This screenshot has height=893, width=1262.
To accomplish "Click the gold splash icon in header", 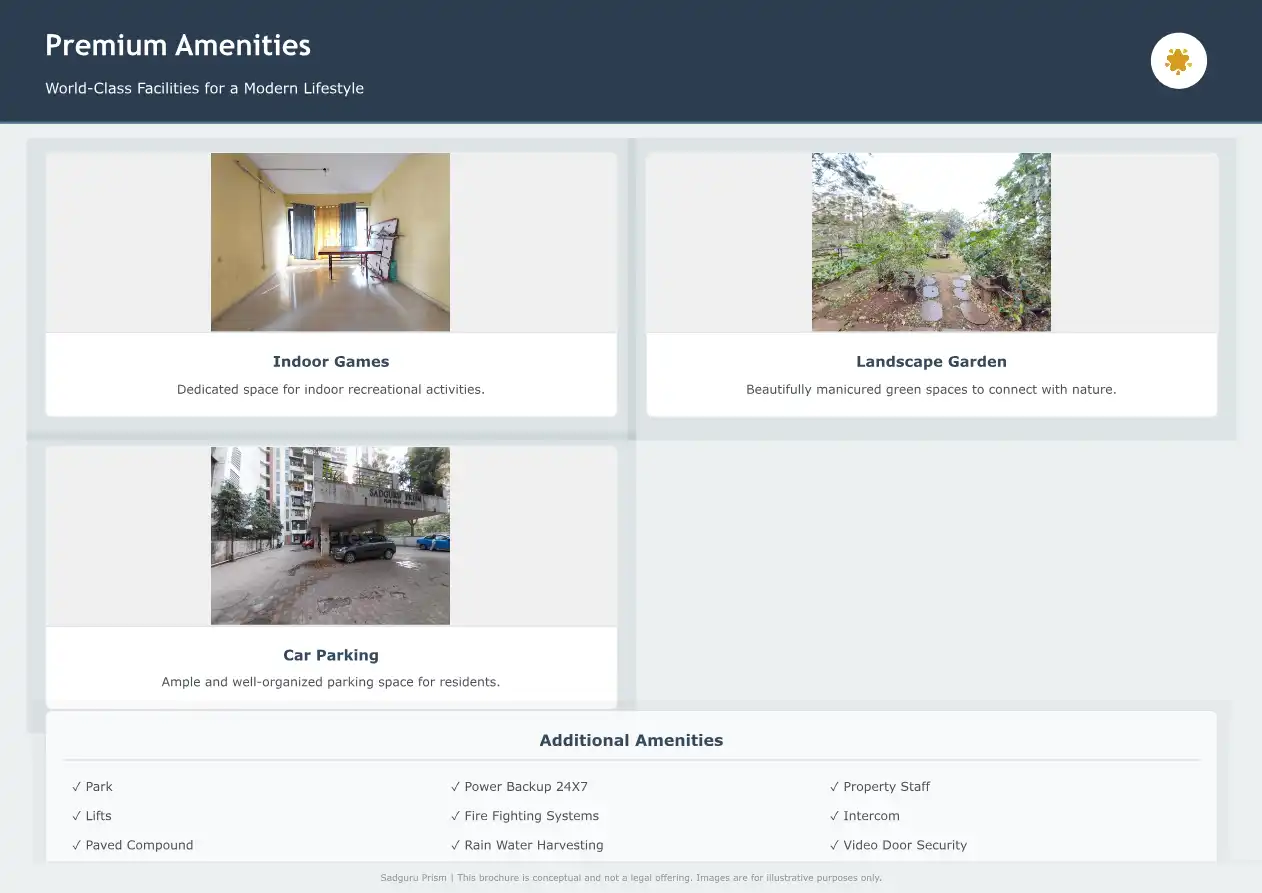I will click(1178, 61).
